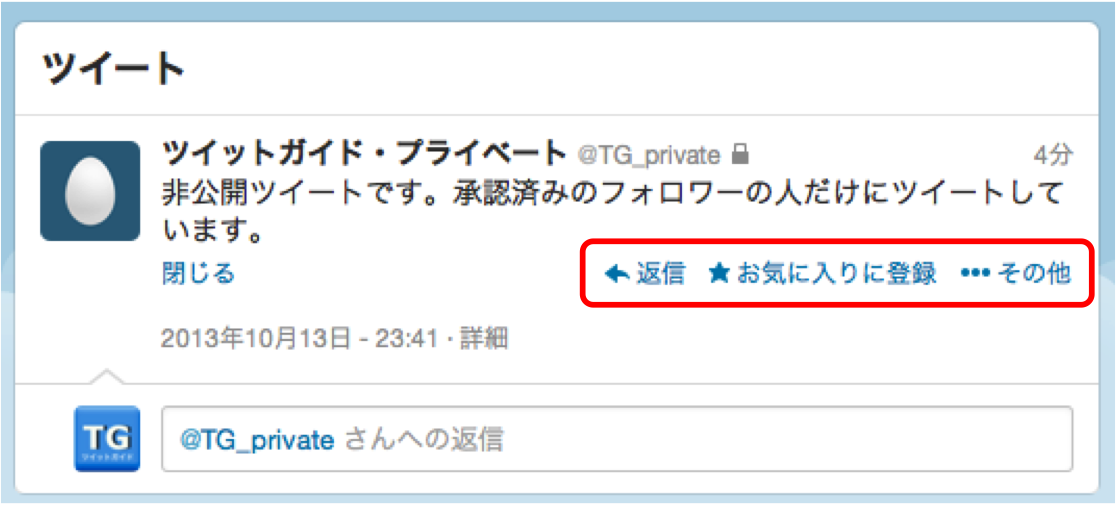Screen dimensions: 1116x505
Task: Select the 返信 reply link
Action: tap(660, 274)
